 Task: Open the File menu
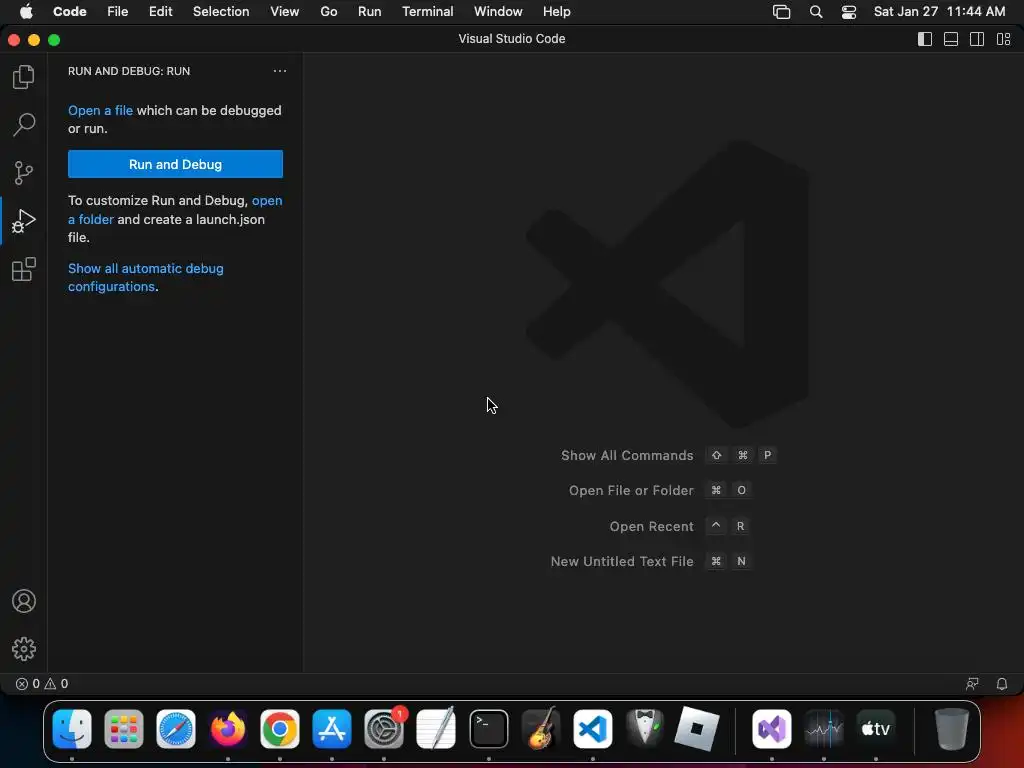(x=118, y=12)
